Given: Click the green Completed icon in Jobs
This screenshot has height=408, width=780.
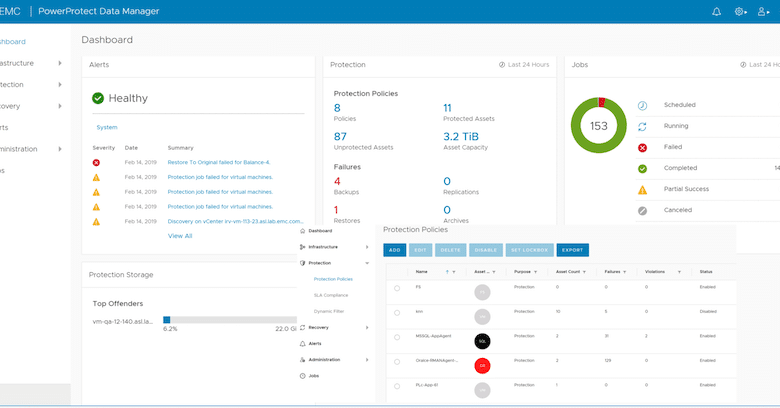Looking at the screenshot, I should coord(642,169).
